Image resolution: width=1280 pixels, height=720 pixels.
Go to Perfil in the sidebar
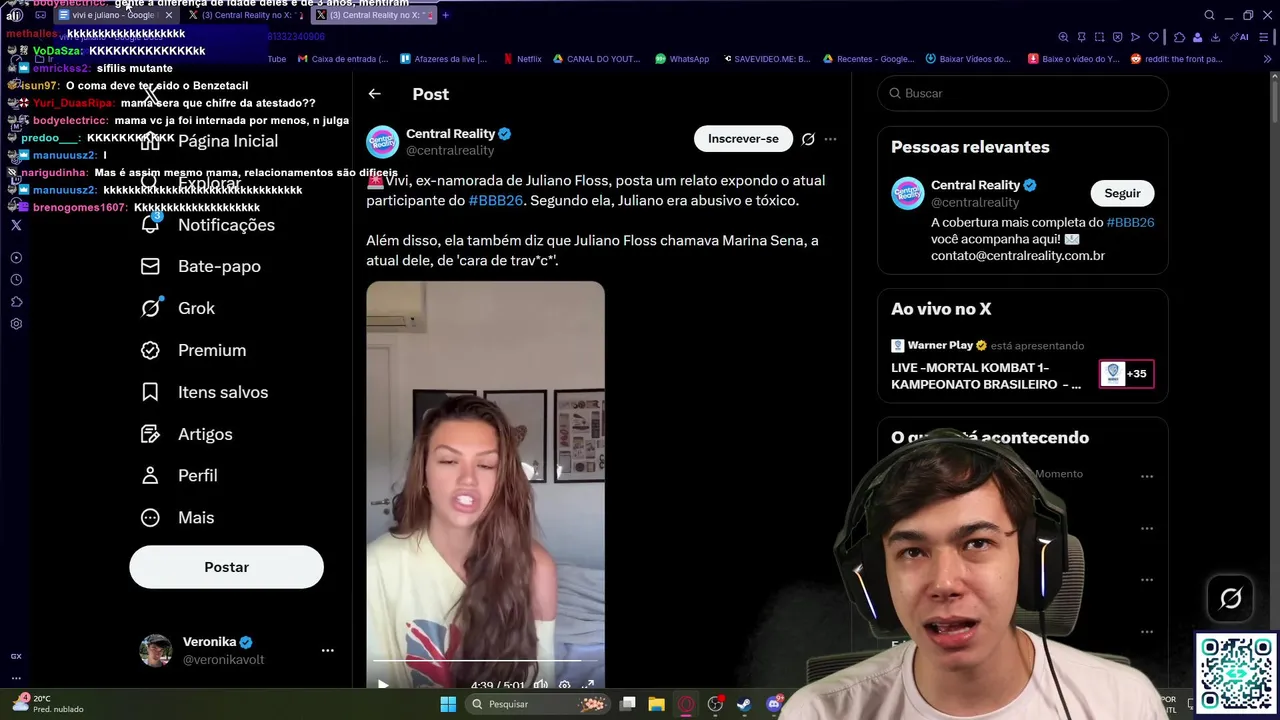[x=180, y=475]
